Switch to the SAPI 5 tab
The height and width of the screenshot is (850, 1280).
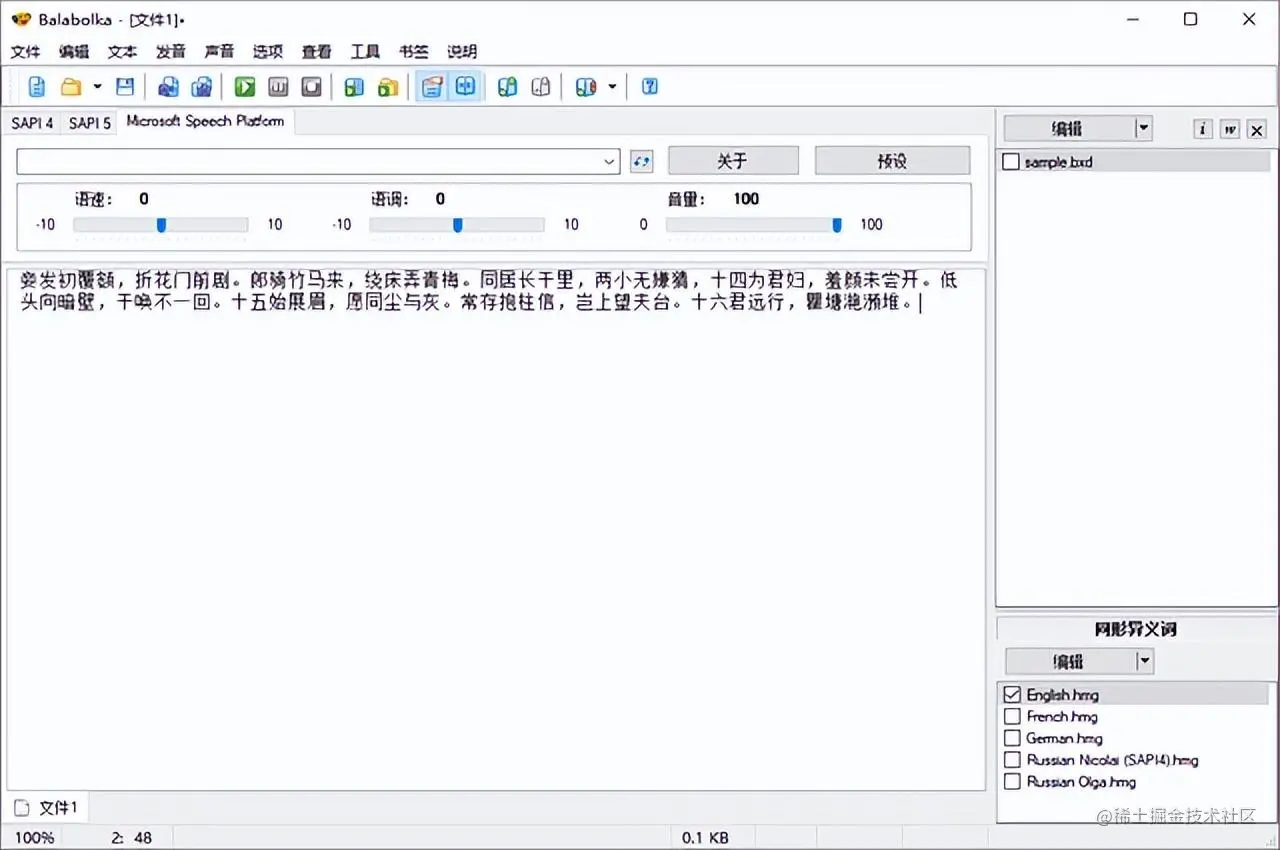click(x=90, y=123)
